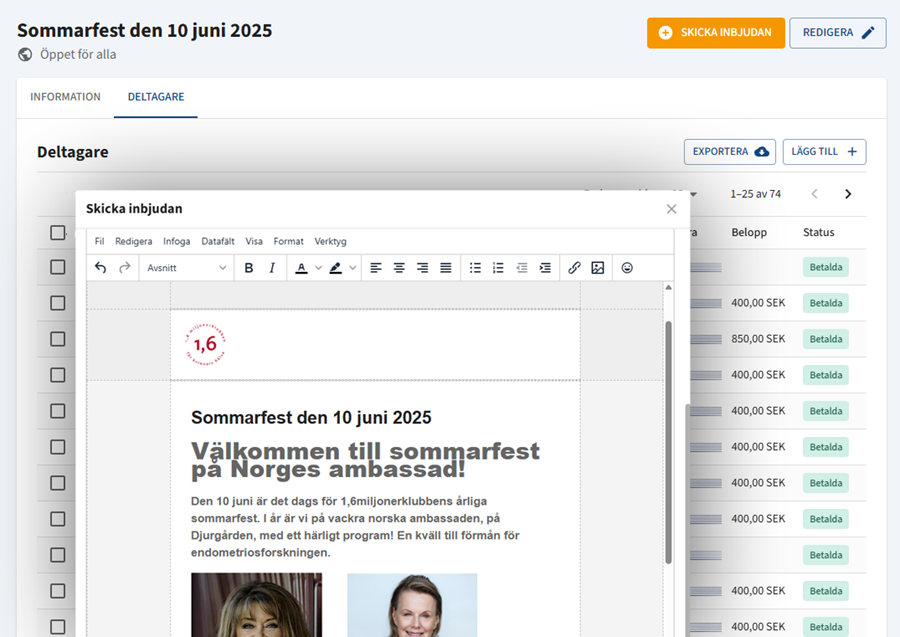Justify the text
Image resolution: width=900 pixels, height=637 pixels.
coord(445,268)
